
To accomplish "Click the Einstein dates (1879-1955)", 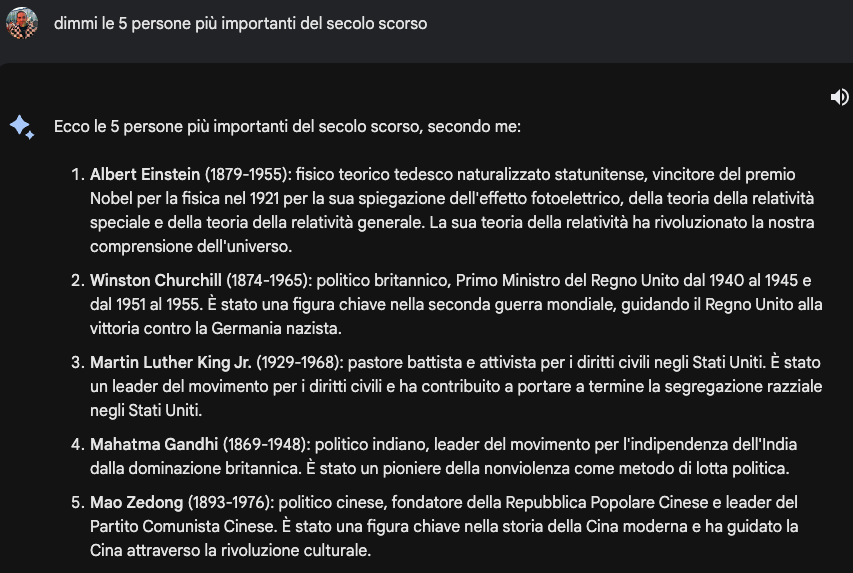I will (248, 174).
